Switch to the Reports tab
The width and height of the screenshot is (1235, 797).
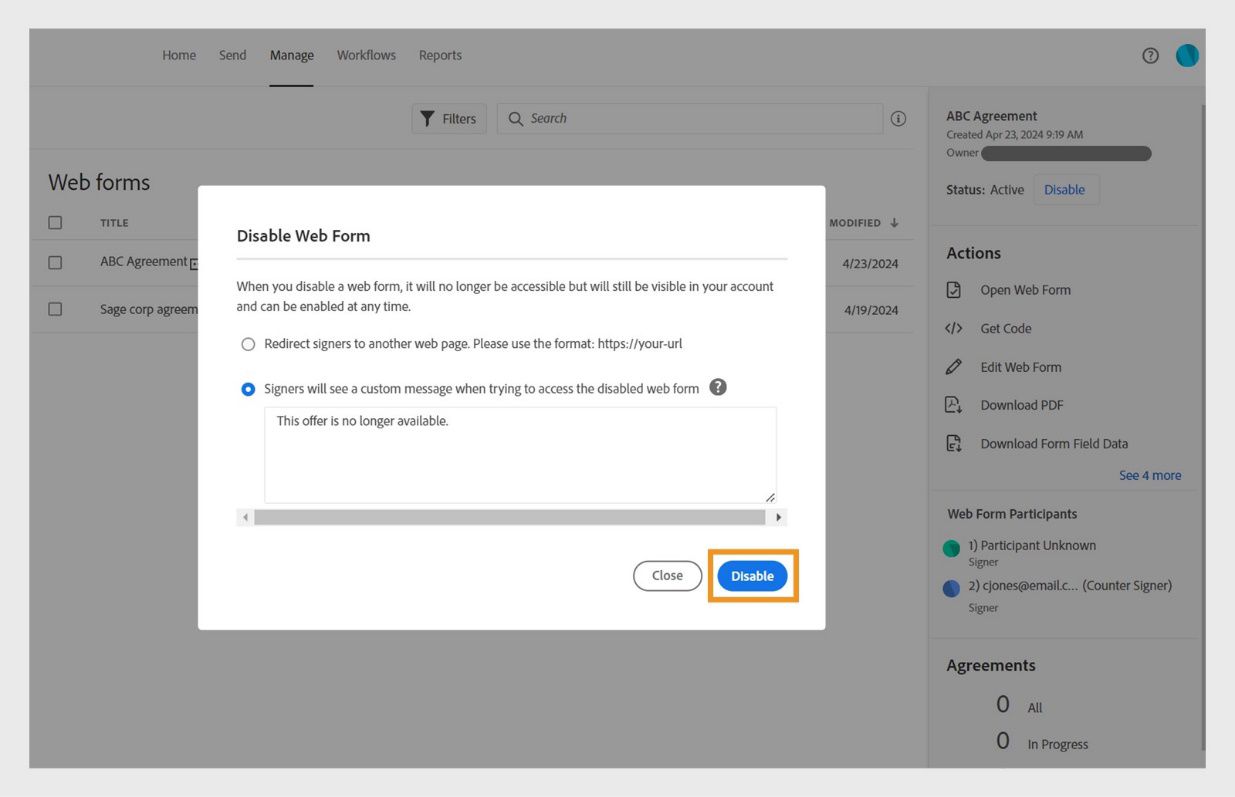(x=440, y=56)
